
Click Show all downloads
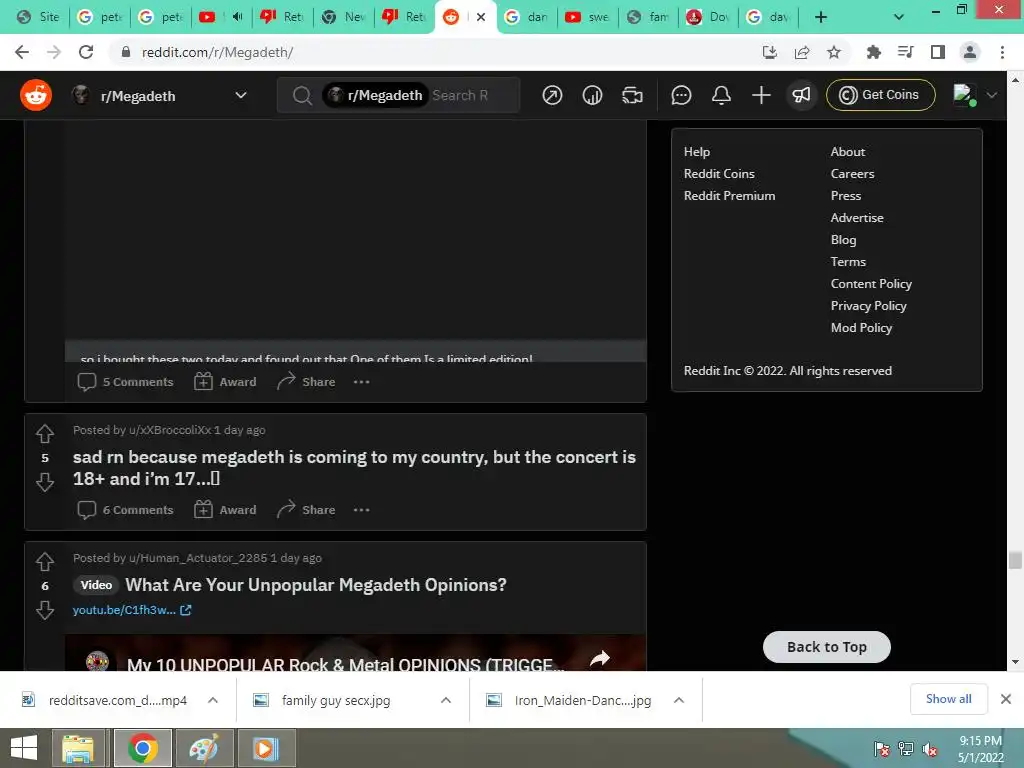point(948,699)
